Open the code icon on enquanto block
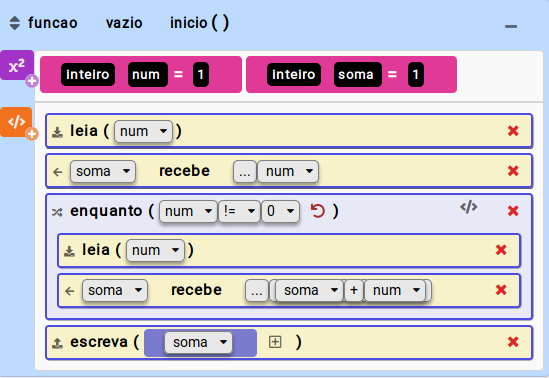 (x=468, y=207)
